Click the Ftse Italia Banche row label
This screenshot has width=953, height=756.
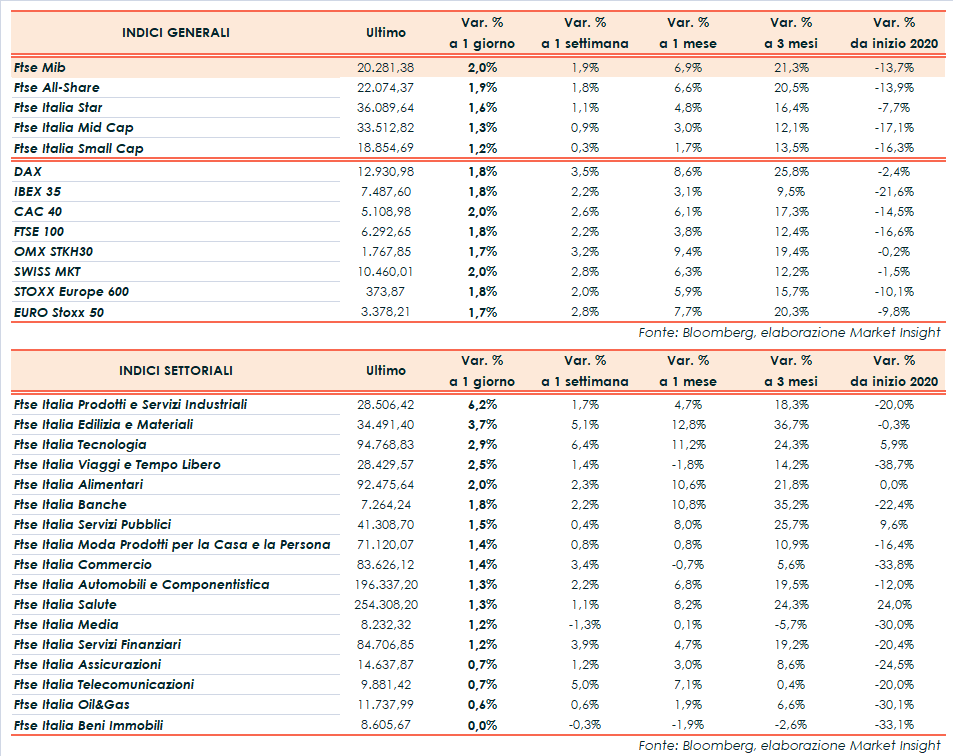pos(70,505)
